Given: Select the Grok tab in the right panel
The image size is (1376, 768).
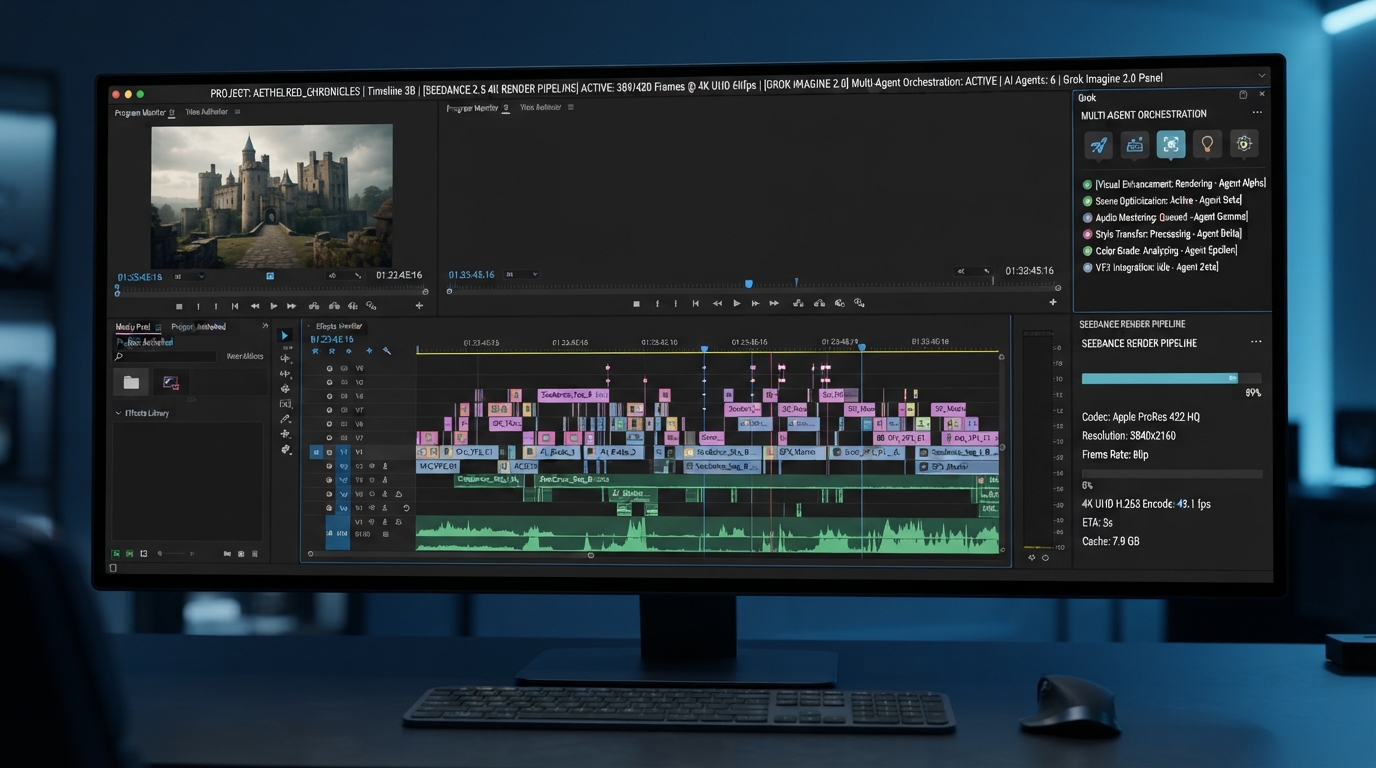Looking at the screenshot, I should click(x=1088, y=98).
